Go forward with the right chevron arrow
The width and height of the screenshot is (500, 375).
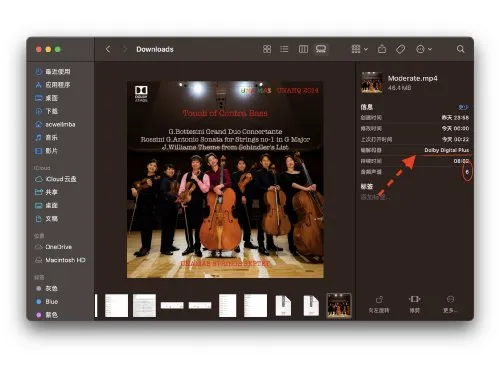tap(125, 49)
